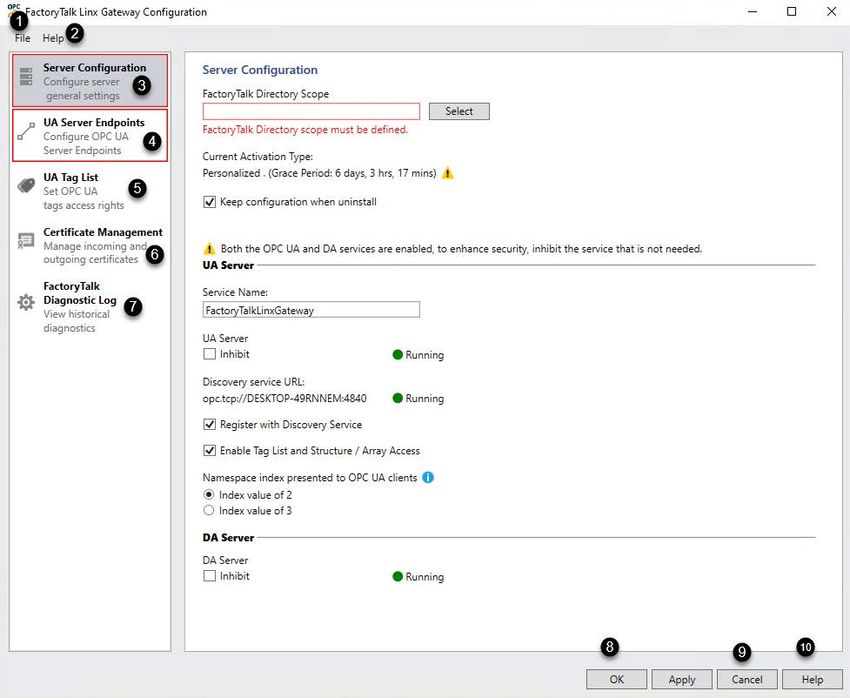The width and height of the screenshot is (850, 698).
Task: Open the File menu
Action: coord(23,38)
